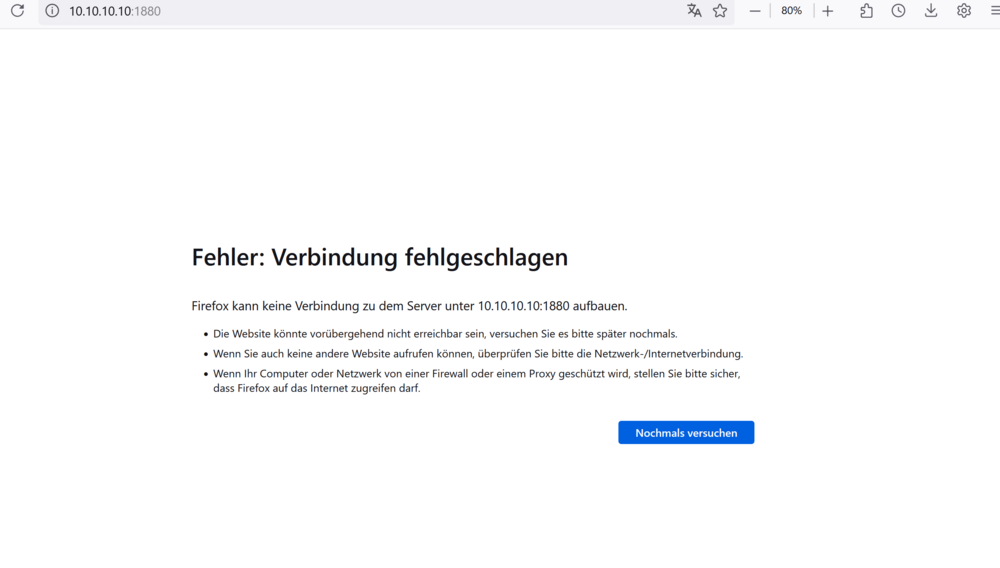Click heading Fehler: Verbindung fehlgeschlagen
This screenshot has height=568, width=1000.
pyautogui.click(x=379, y=258)
